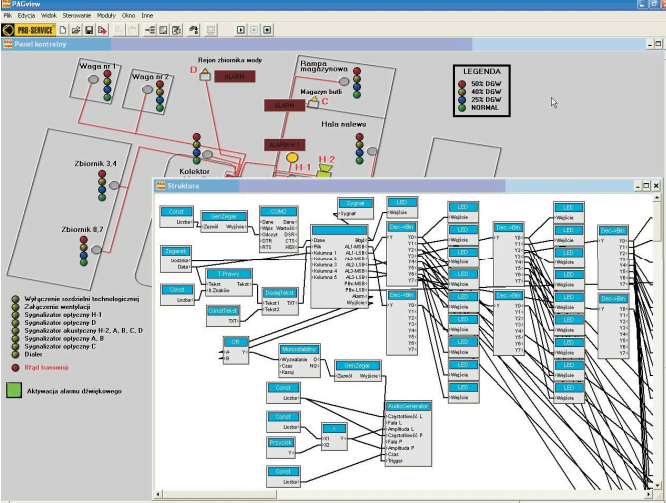
Task: Click the green H-2 horn icon
Action: coord(326,171)
